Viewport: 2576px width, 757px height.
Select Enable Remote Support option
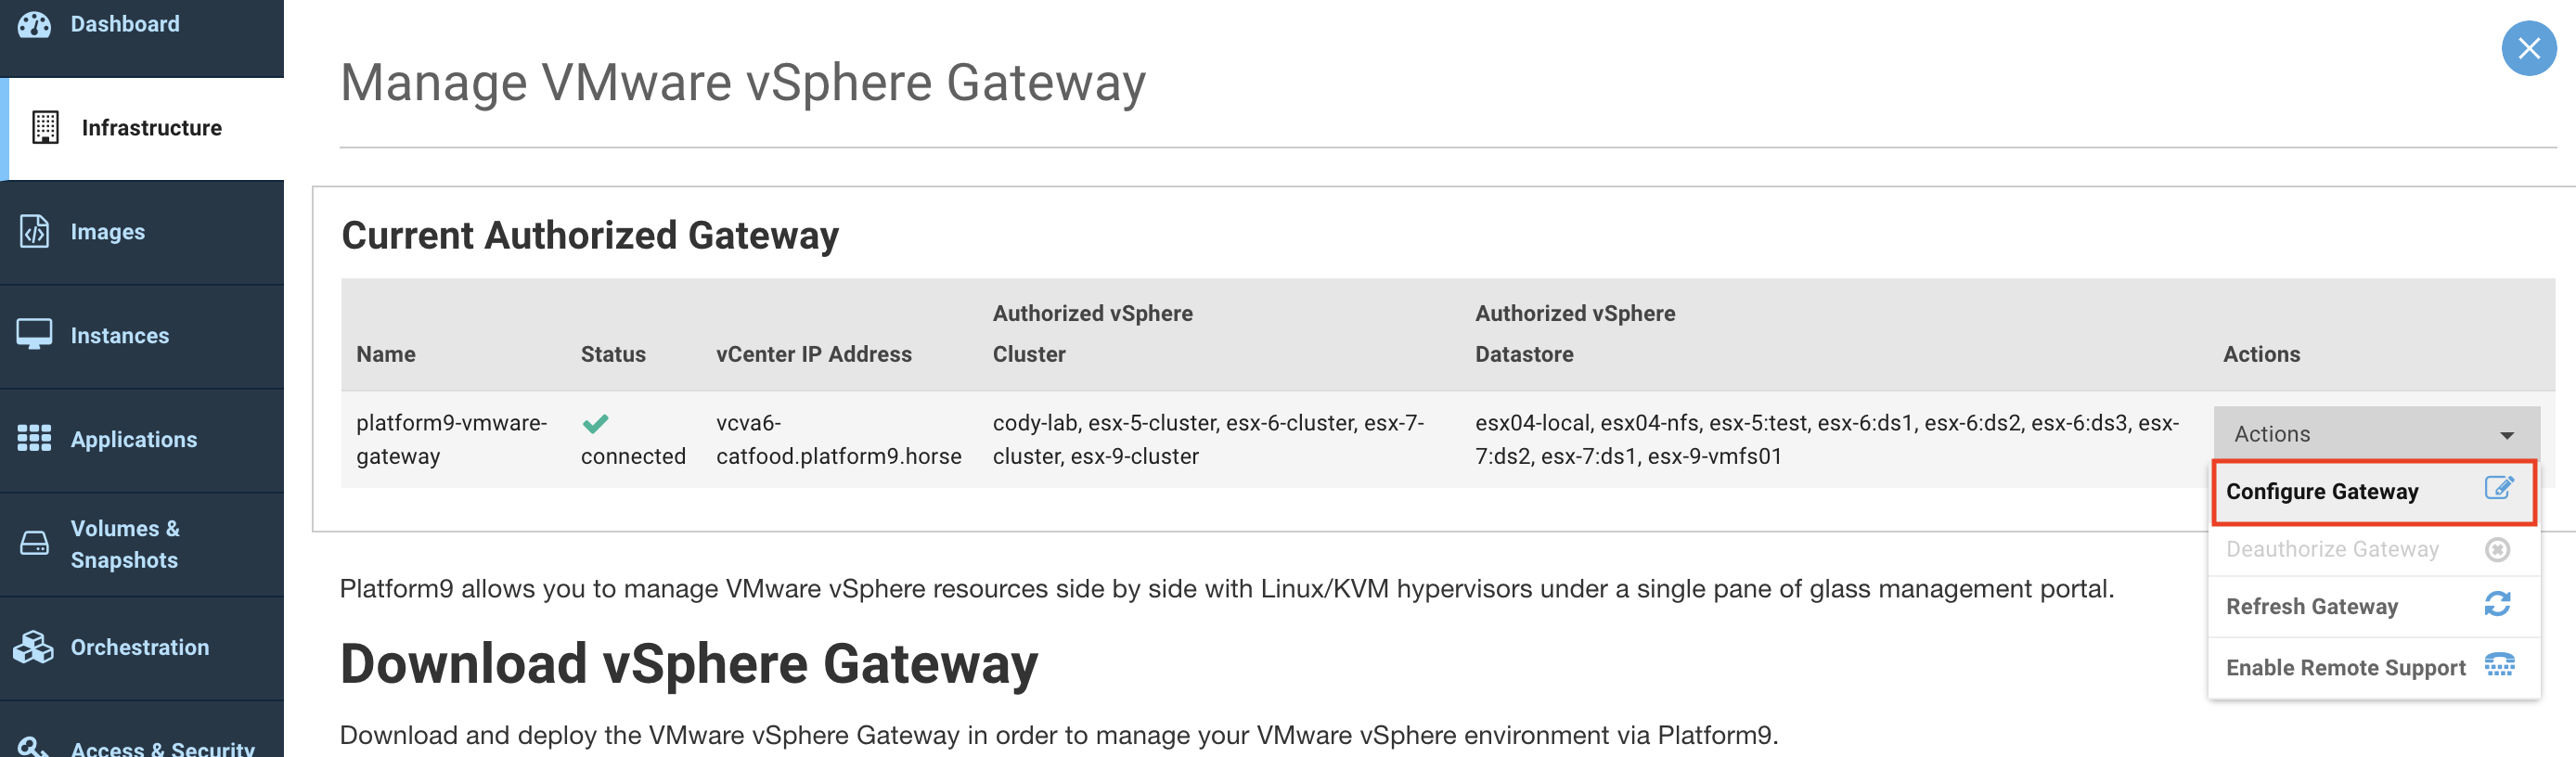[x=2345, y=667]
